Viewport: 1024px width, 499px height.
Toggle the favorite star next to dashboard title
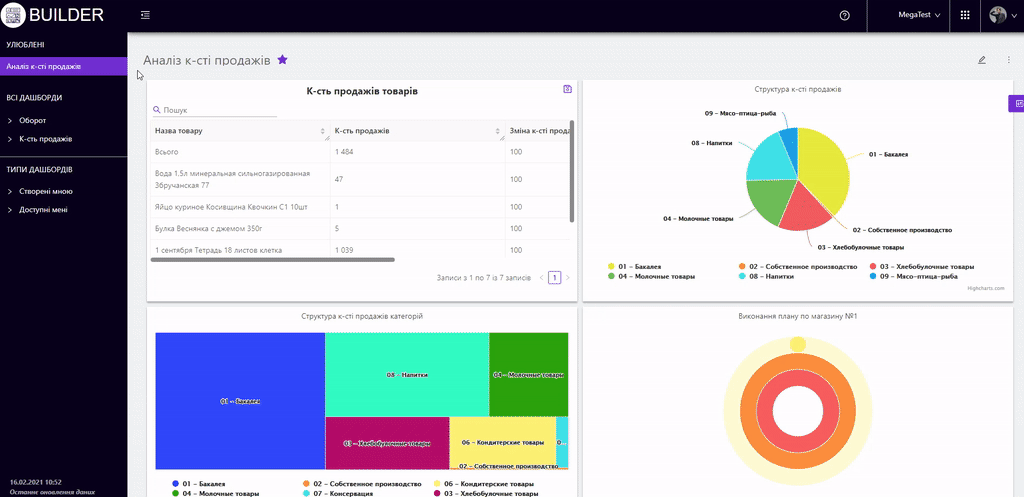click(283, 60)
